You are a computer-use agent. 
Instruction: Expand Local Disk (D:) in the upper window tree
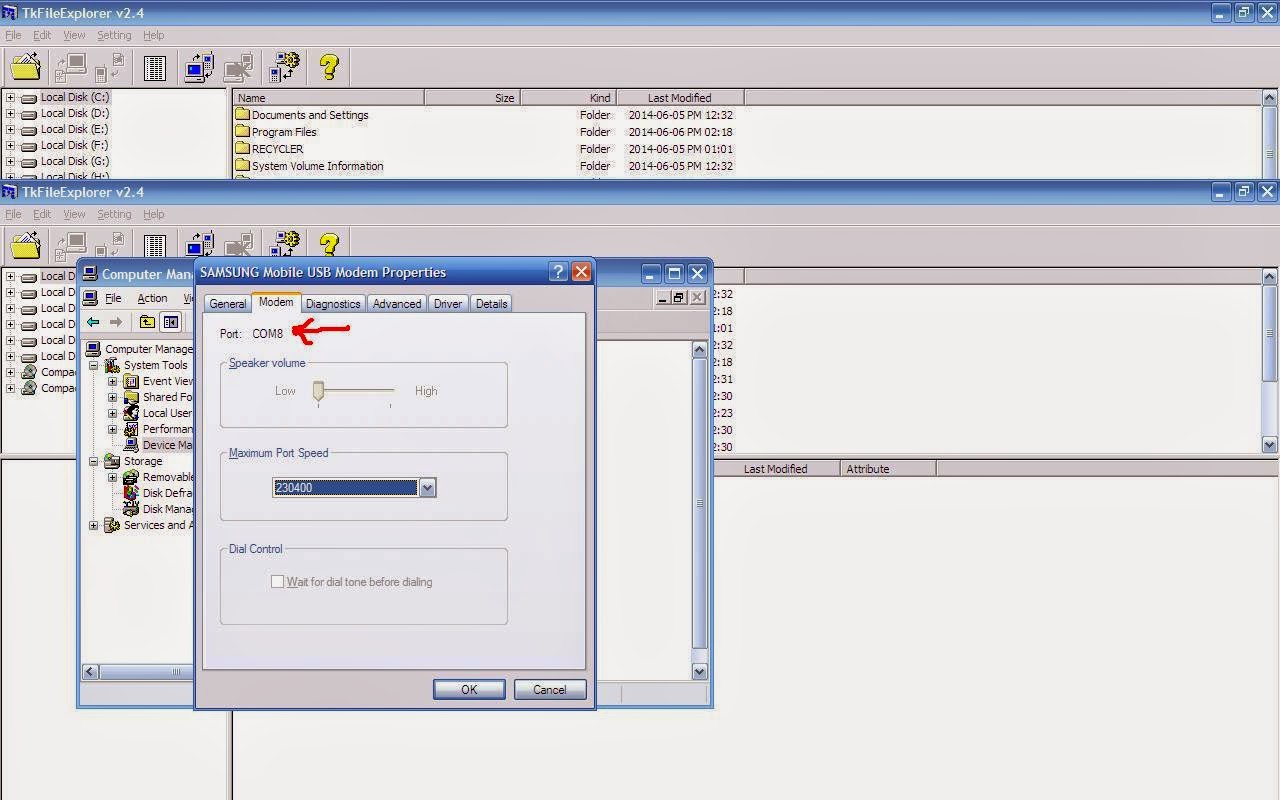(x=10, y=113)
